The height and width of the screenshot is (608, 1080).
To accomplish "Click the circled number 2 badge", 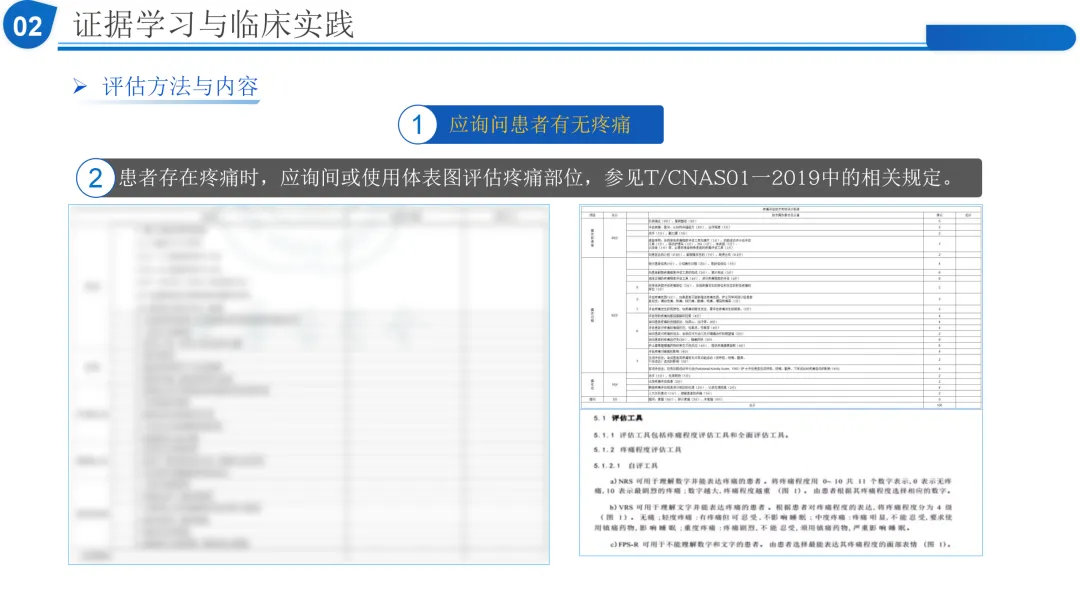I will pyautogui.click(x=95, y=178).
